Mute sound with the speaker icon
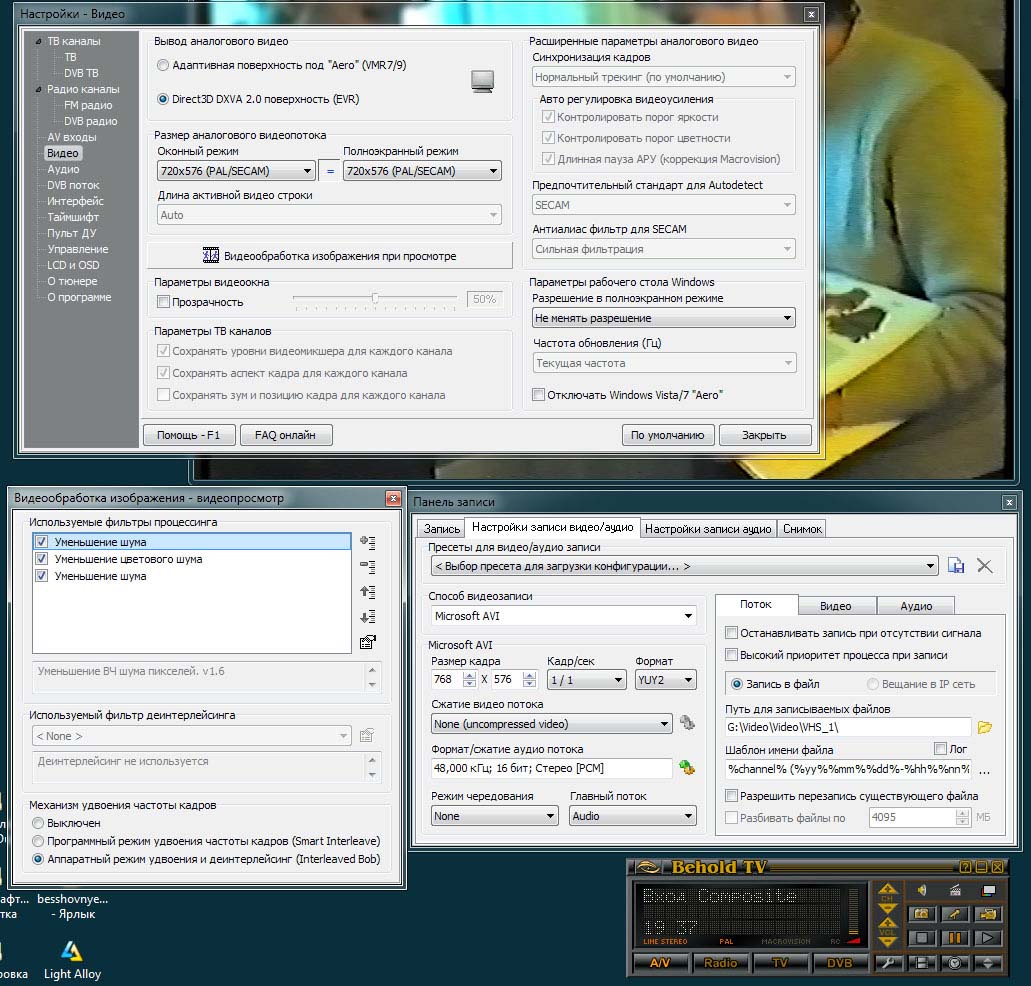This screenshot has height=986, width=1031. [921, 890]
